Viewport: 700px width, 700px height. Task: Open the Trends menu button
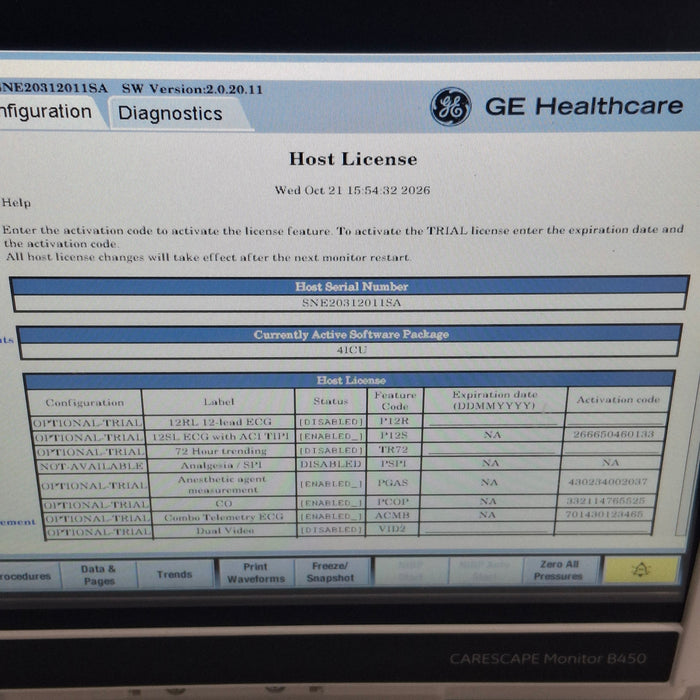pos(174,575)
